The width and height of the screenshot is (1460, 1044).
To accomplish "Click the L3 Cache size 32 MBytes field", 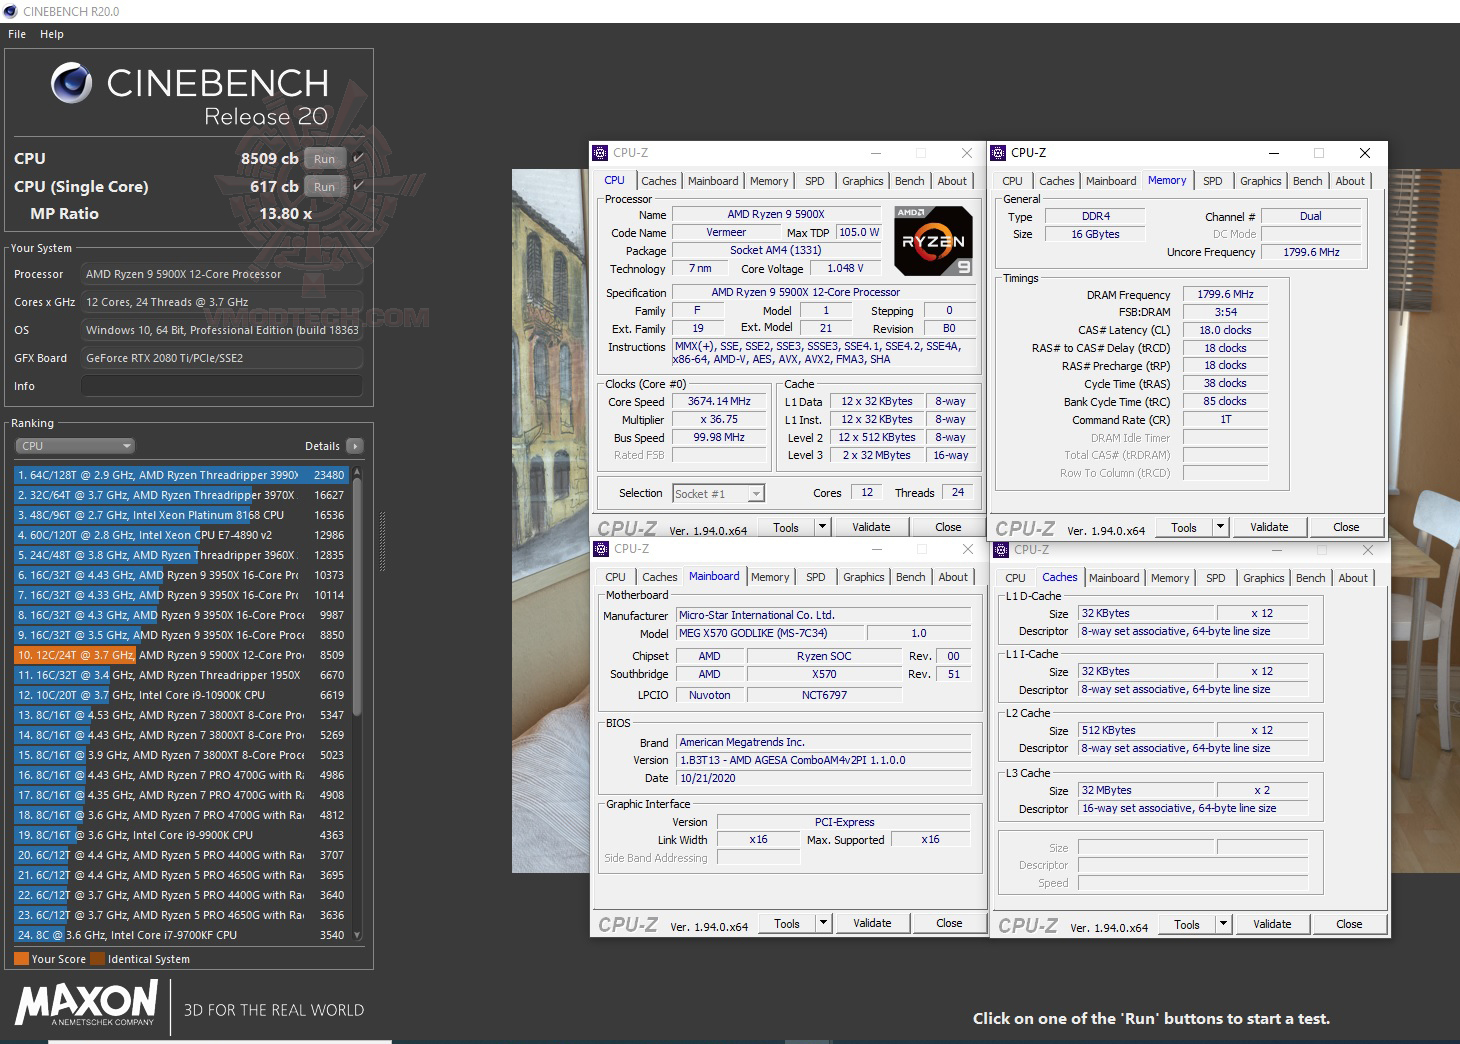I will (x=1146, y=790).
